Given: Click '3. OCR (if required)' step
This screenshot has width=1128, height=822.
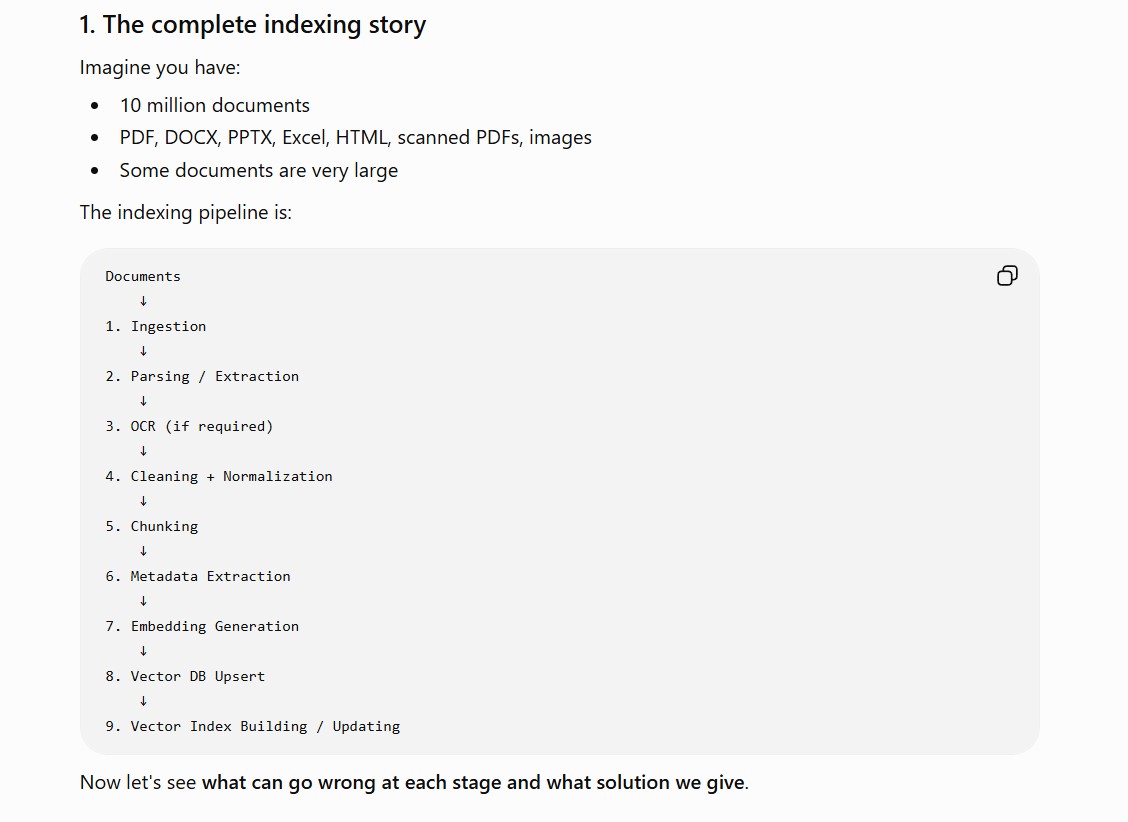Looking at the screenshot, I should click(189, 426).
